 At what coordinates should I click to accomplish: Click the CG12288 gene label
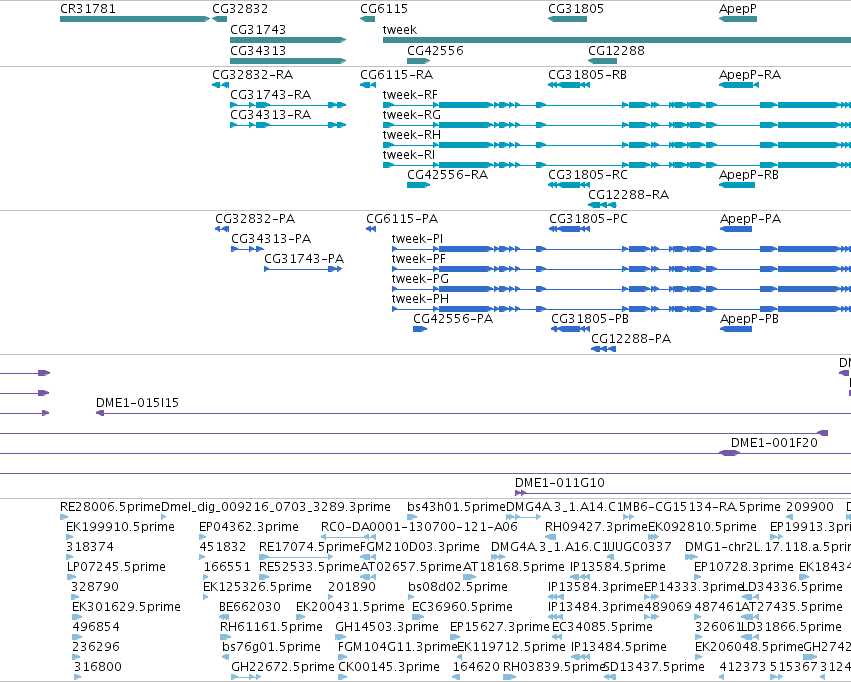617,50
